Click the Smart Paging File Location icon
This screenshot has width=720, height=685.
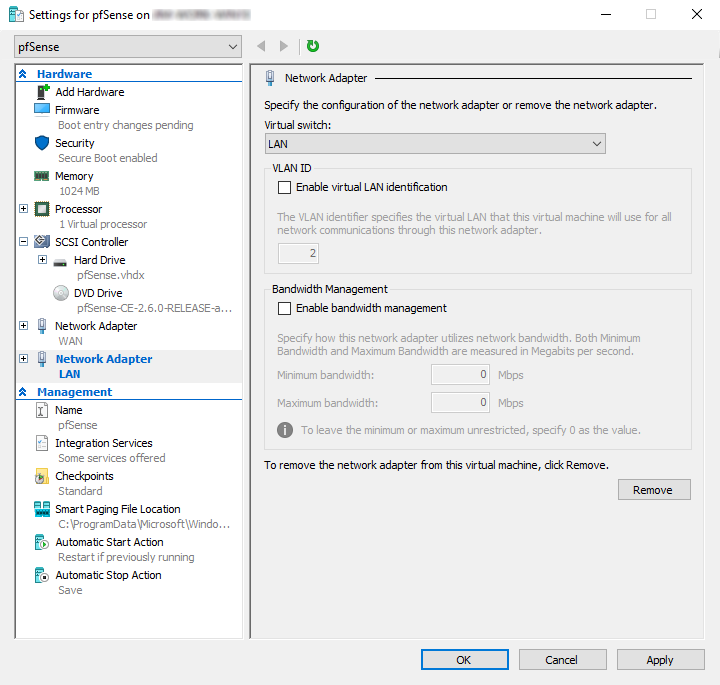[42, 509]
